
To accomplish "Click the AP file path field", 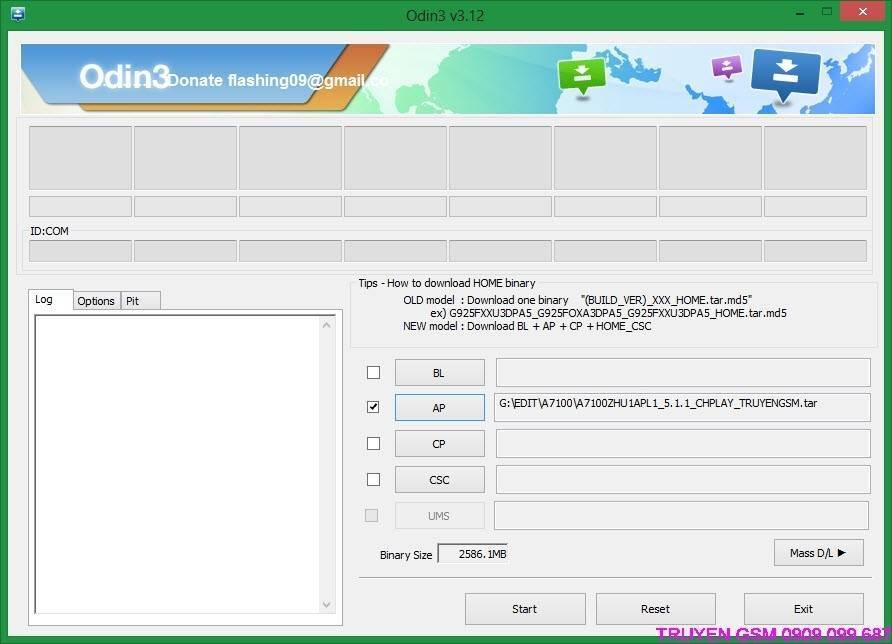I will click(x=682, y=407).
